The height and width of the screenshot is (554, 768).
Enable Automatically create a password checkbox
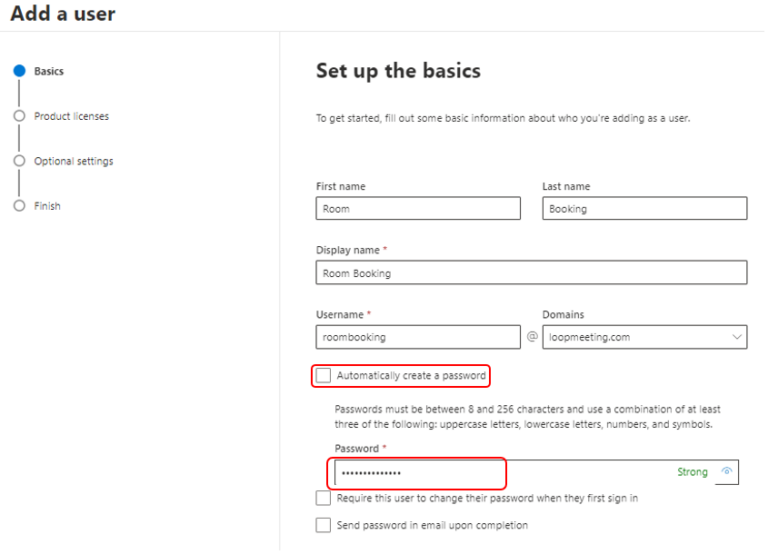[x=323, y=375]
